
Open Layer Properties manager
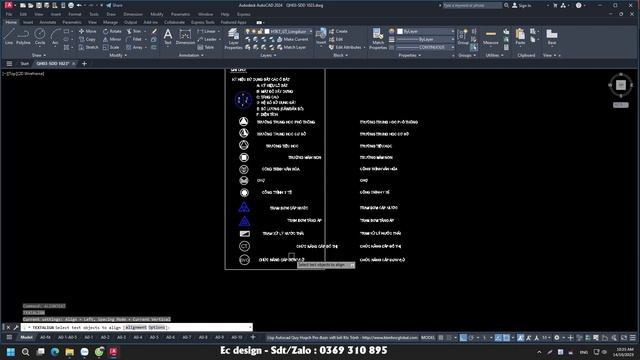tap(233, 39)
